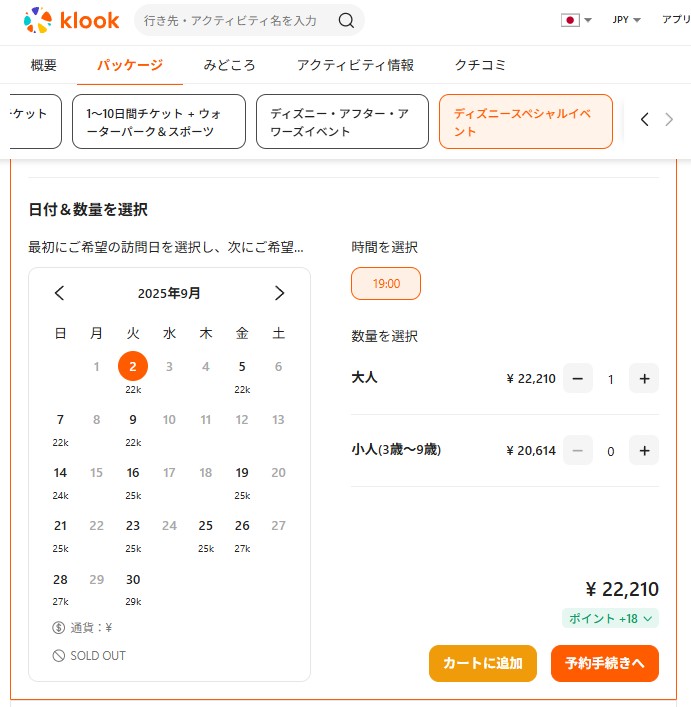Click the 数量を選択 label
The image size is (691, 707).
384,336
